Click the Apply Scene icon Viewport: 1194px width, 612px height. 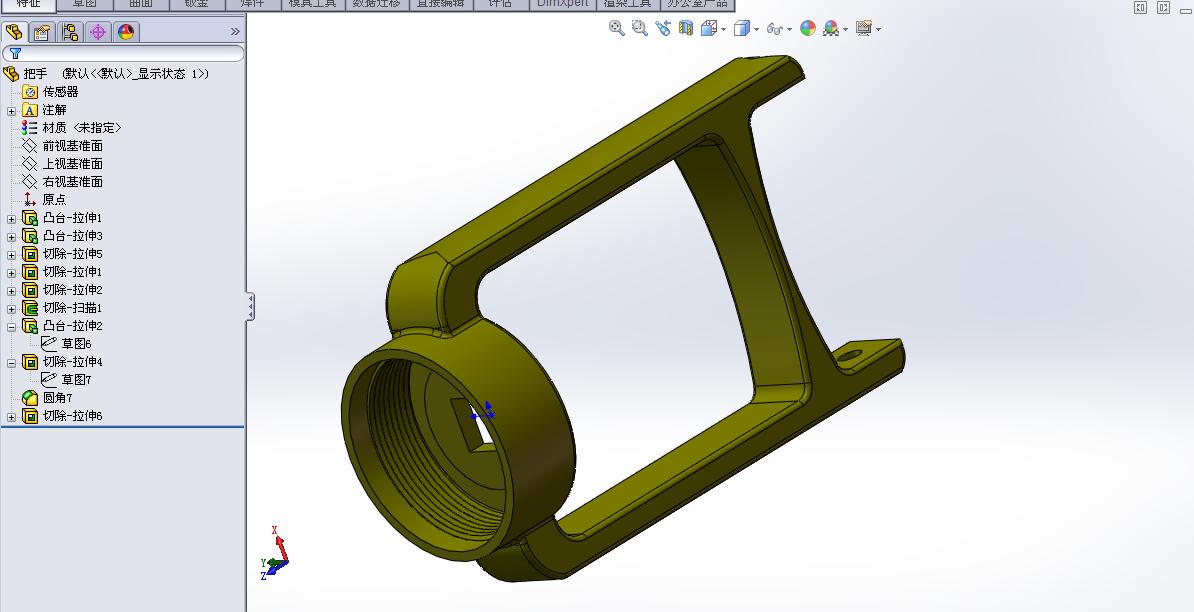(x=831, y=28)
